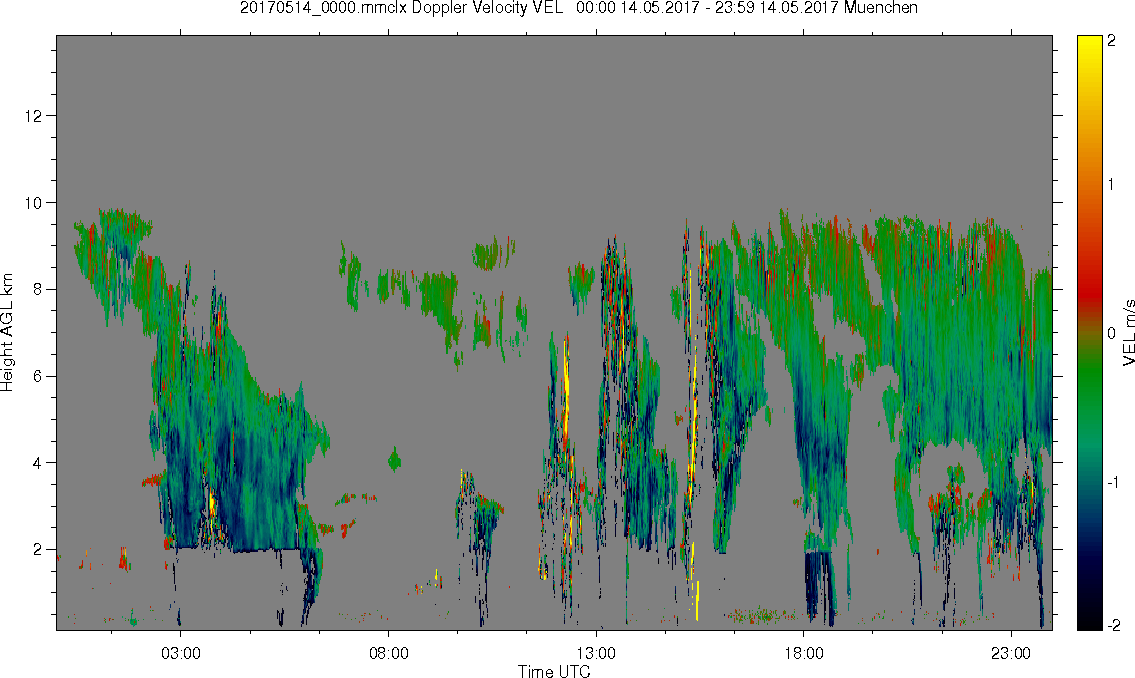Click the colorbar tick label '-1'

tap(1113, 483)
